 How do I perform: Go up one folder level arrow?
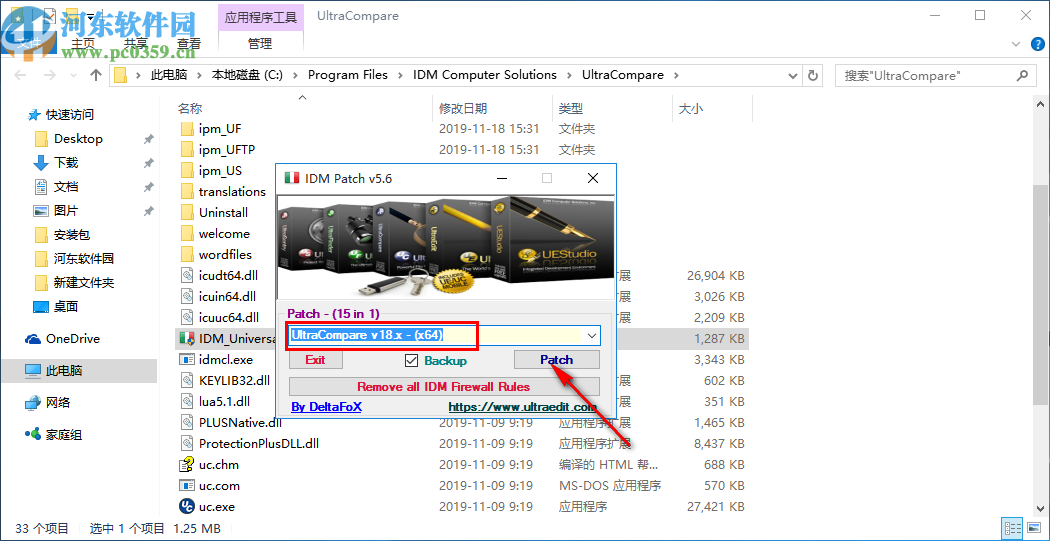[96, 75]
